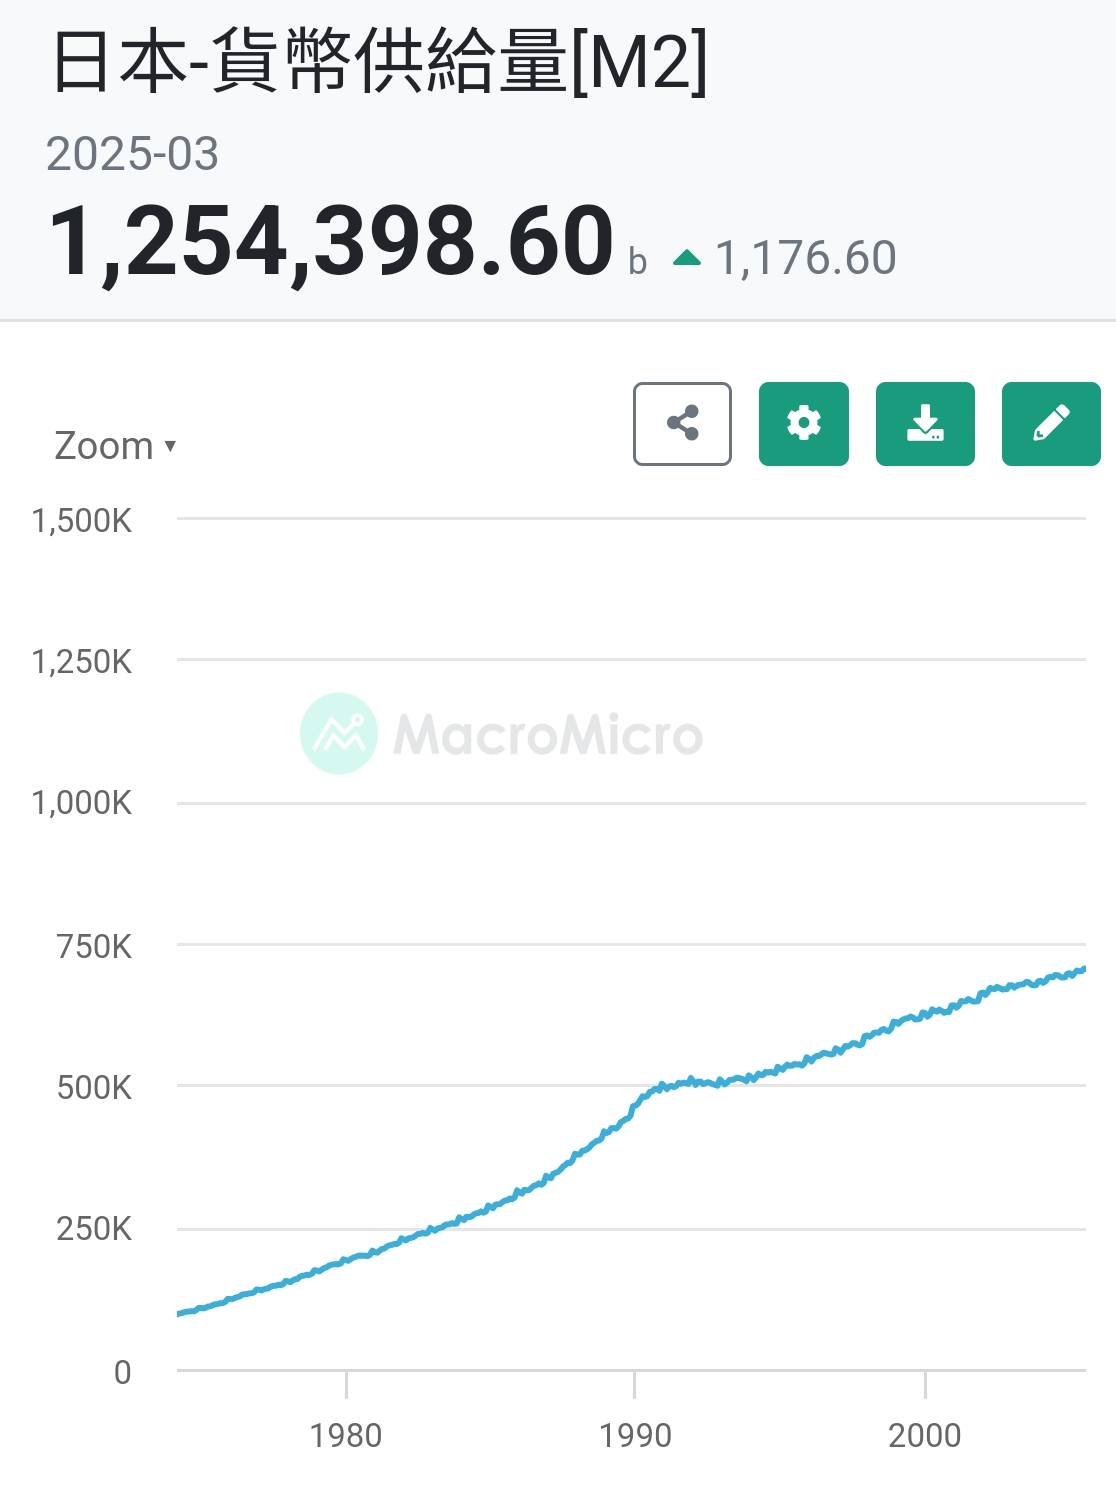
Task: Click the 2000 x-axis label
Action: [924, 1436]
